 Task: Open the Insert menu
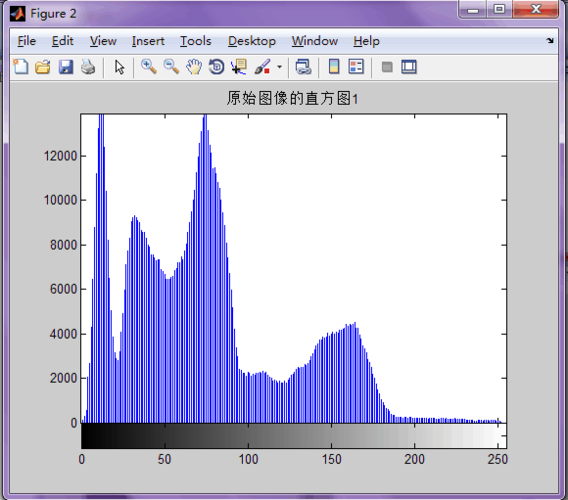click(148, 41)
